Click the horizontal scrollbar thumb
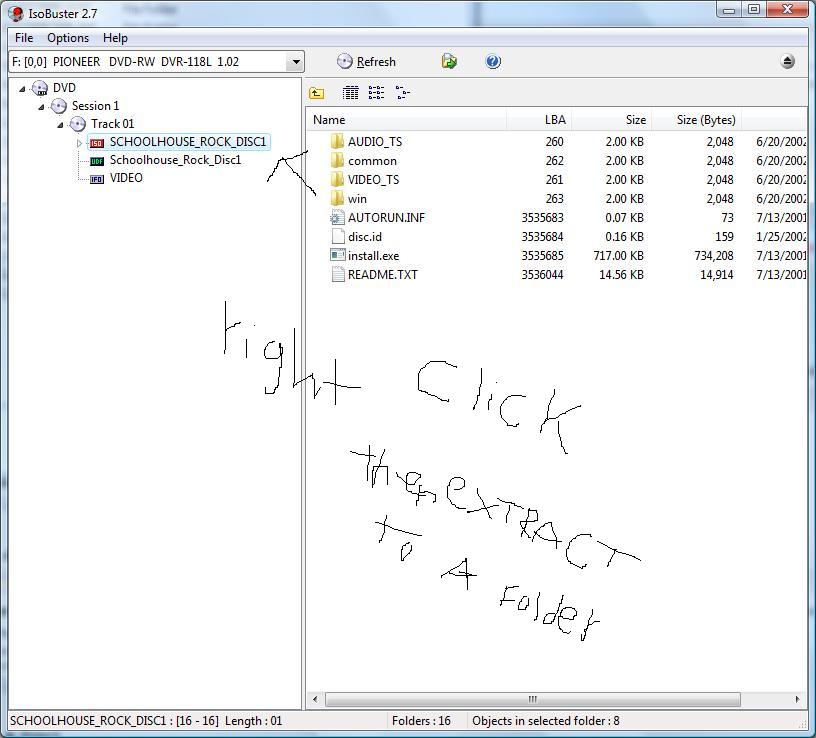This screenshot has height=738, width=816. [532, 699]
